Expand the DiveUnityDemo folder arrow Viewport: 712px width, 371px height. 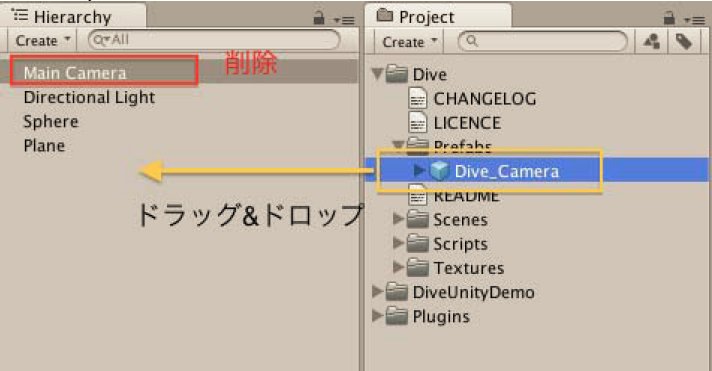click(377, 291)
